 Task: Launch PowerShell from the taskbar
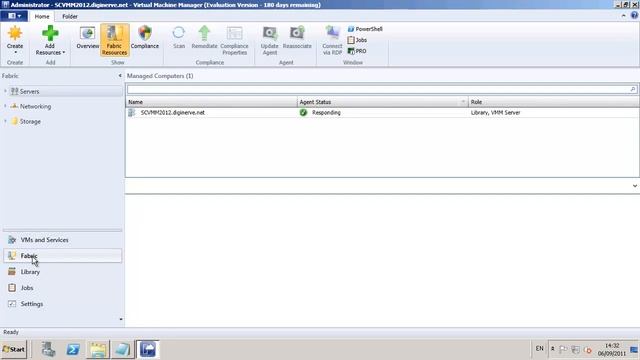(73, 349)
